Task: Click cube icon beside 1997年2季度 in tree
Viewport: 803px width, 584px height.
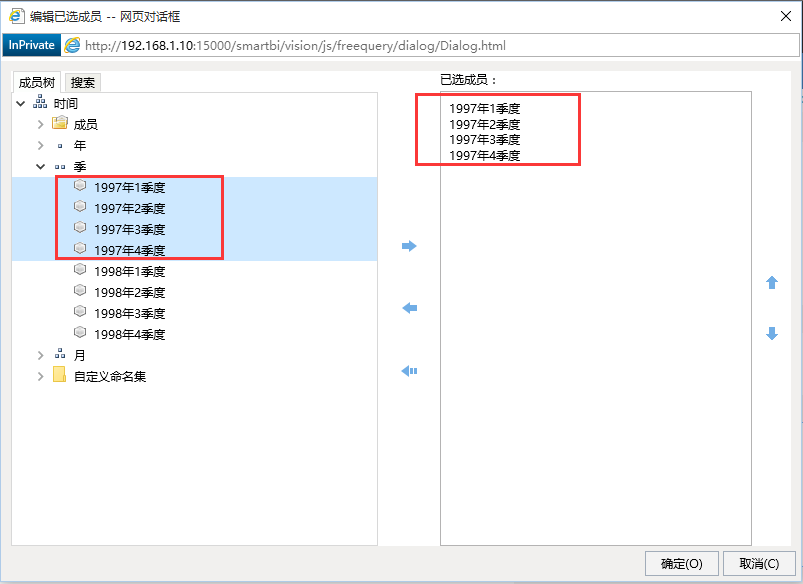Action: click(80, 206)
